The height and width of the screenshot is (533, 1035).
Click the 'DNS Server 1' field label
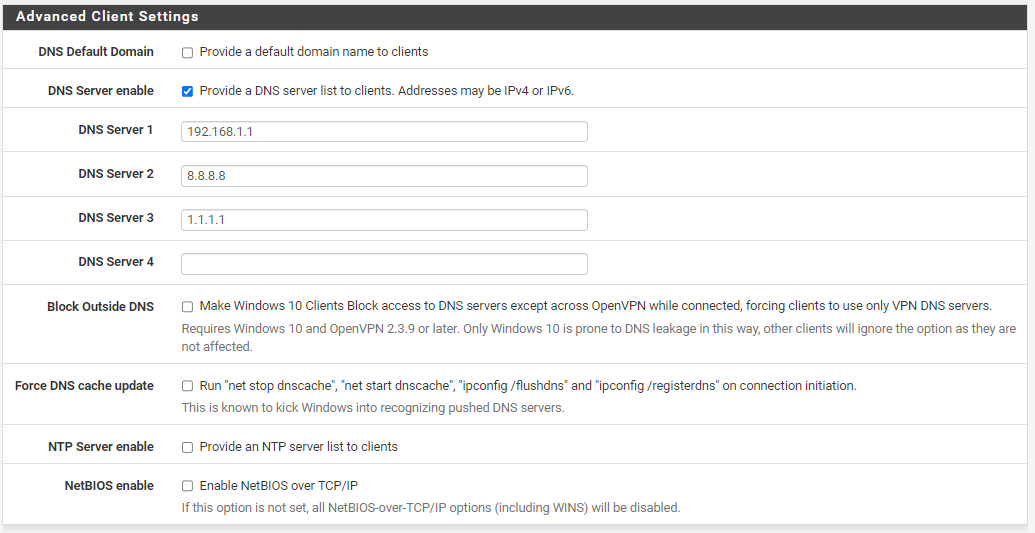tap(116, 129)
